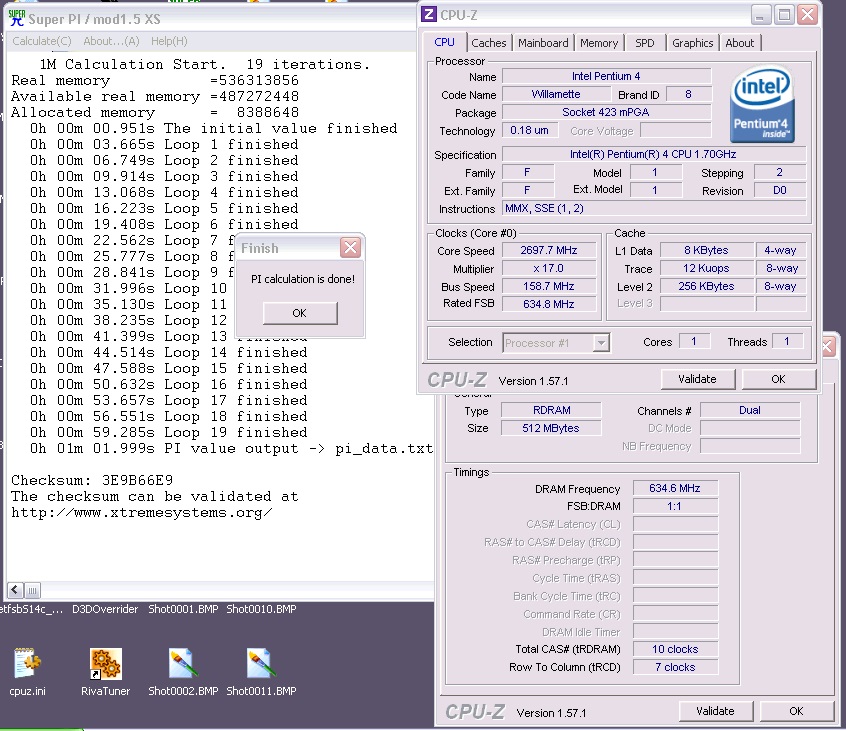The width and height of the screenshot is (846, 731).
Task: Select the Technology value 0.18 um
Action: coord(529,130)
